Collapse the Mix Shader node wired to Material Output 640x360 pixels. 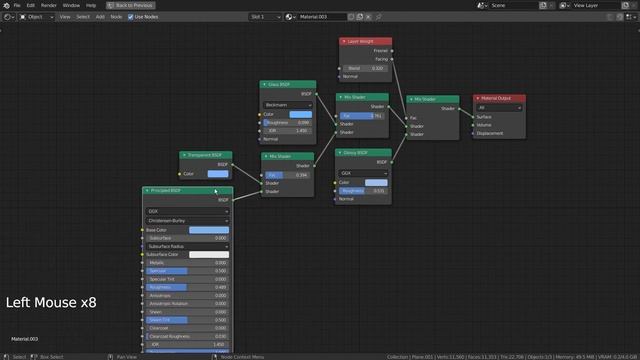(x=411, y=99)
